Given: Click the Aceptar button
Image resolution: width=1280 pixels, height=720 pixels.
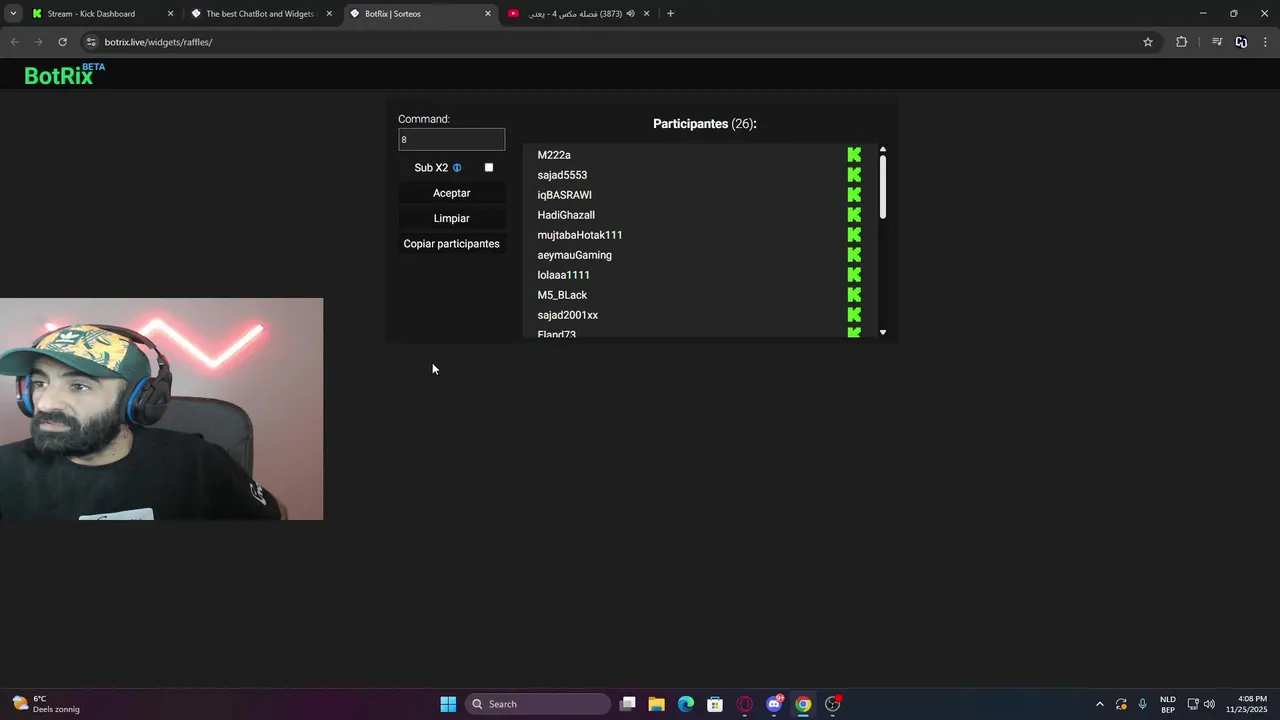Looking at the screenshot, I should pyautogui.click(x=451, y=193).
